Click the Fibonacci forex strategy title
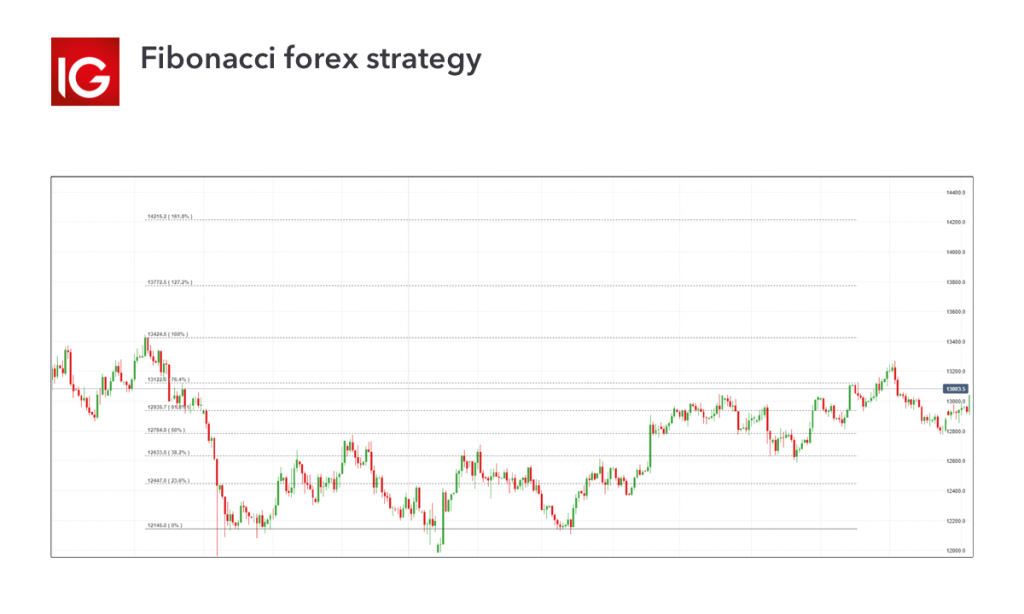Viewport: 1024px width, 614px height. point(311,59)
